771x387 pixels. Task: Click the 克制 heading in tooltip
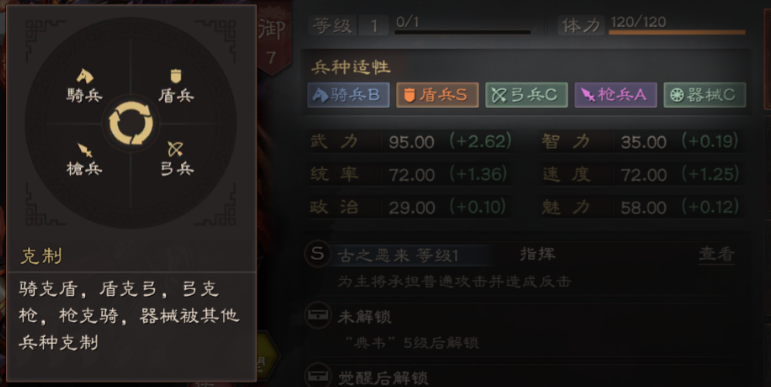coord(41,256)
